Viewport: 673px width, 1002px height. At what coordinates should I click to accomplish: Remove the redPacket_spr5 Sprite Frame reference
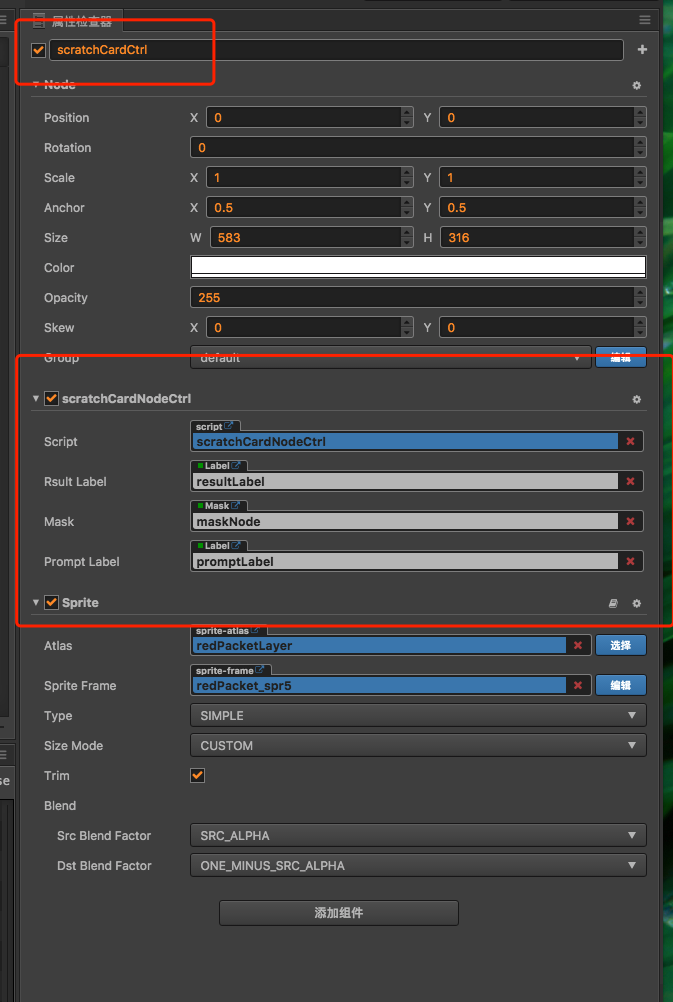point(578,686)
